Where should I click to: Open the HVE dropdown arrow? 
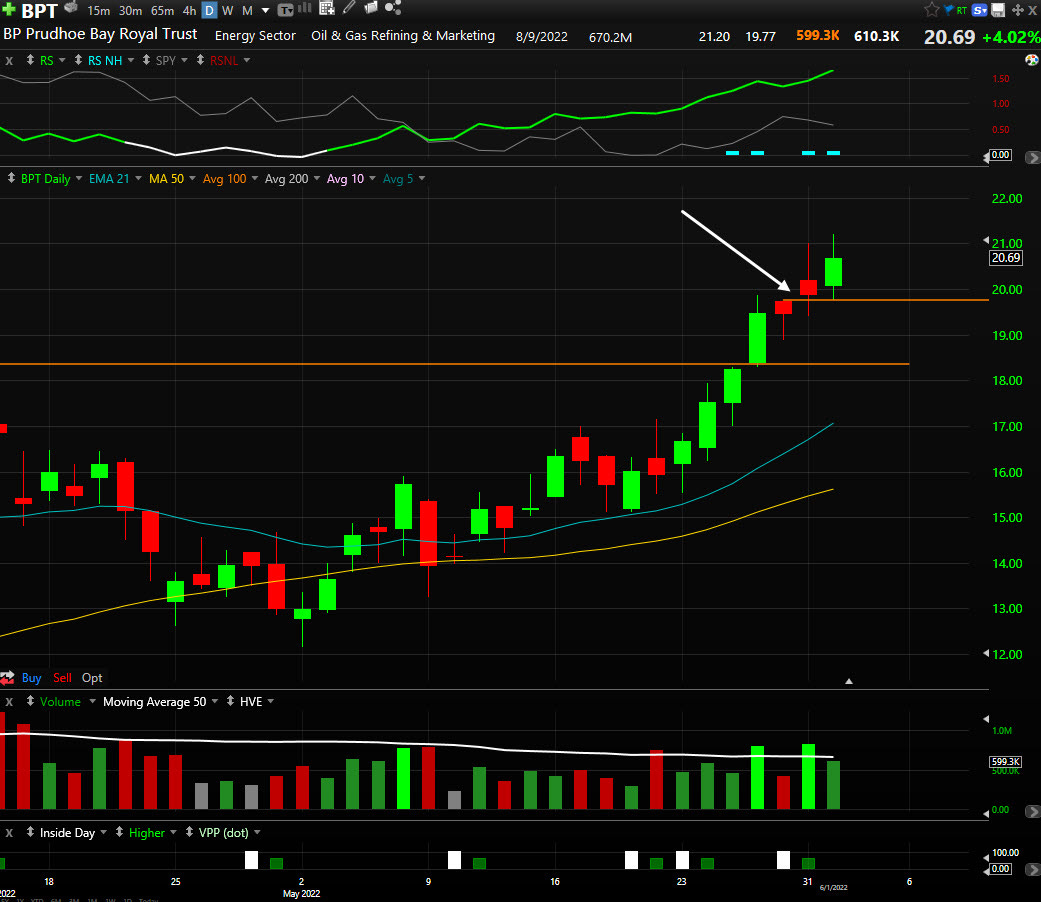pos(271,701)
